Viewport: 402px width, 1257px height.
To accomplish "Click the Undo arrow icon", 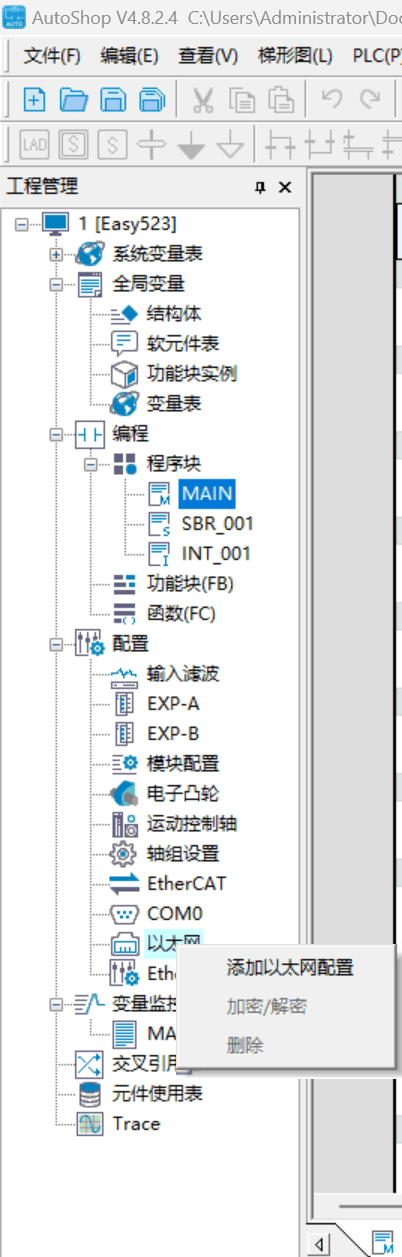I will pos(332,99).
